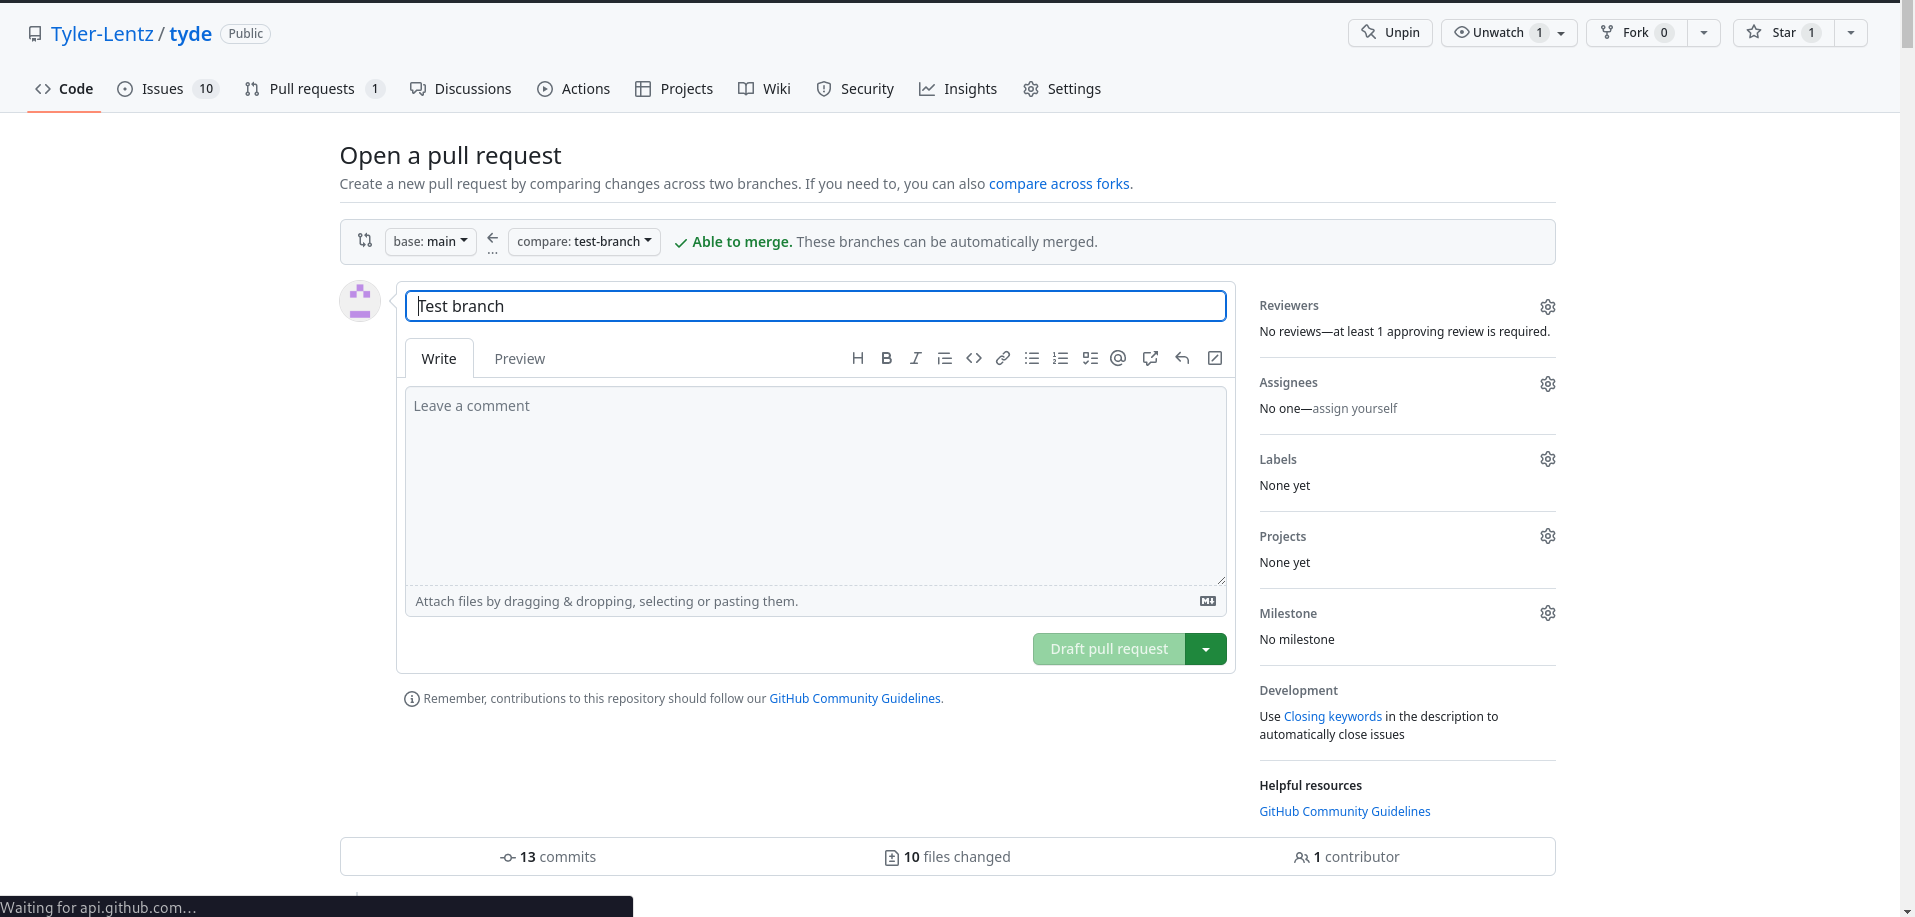The image size is (1915, 917).
Task: Open the slash commands icon in toolbar
Action: (1214, 358)
